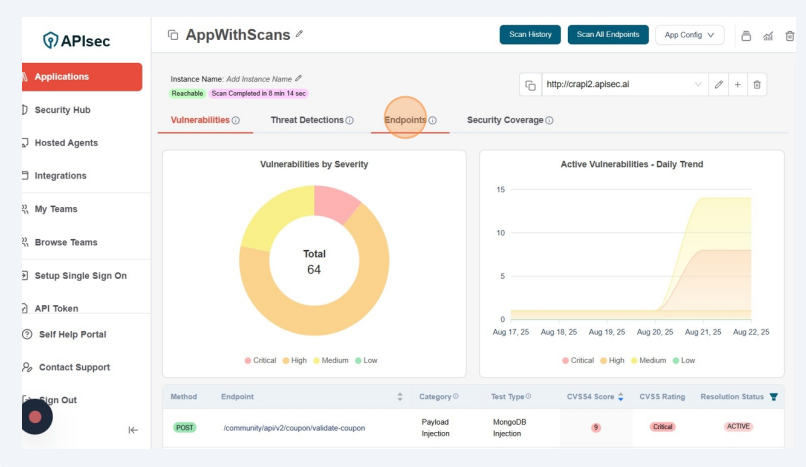Open the analytics chart icon
The height and width of the screenshot is (467, 806).
pos(768,36)
